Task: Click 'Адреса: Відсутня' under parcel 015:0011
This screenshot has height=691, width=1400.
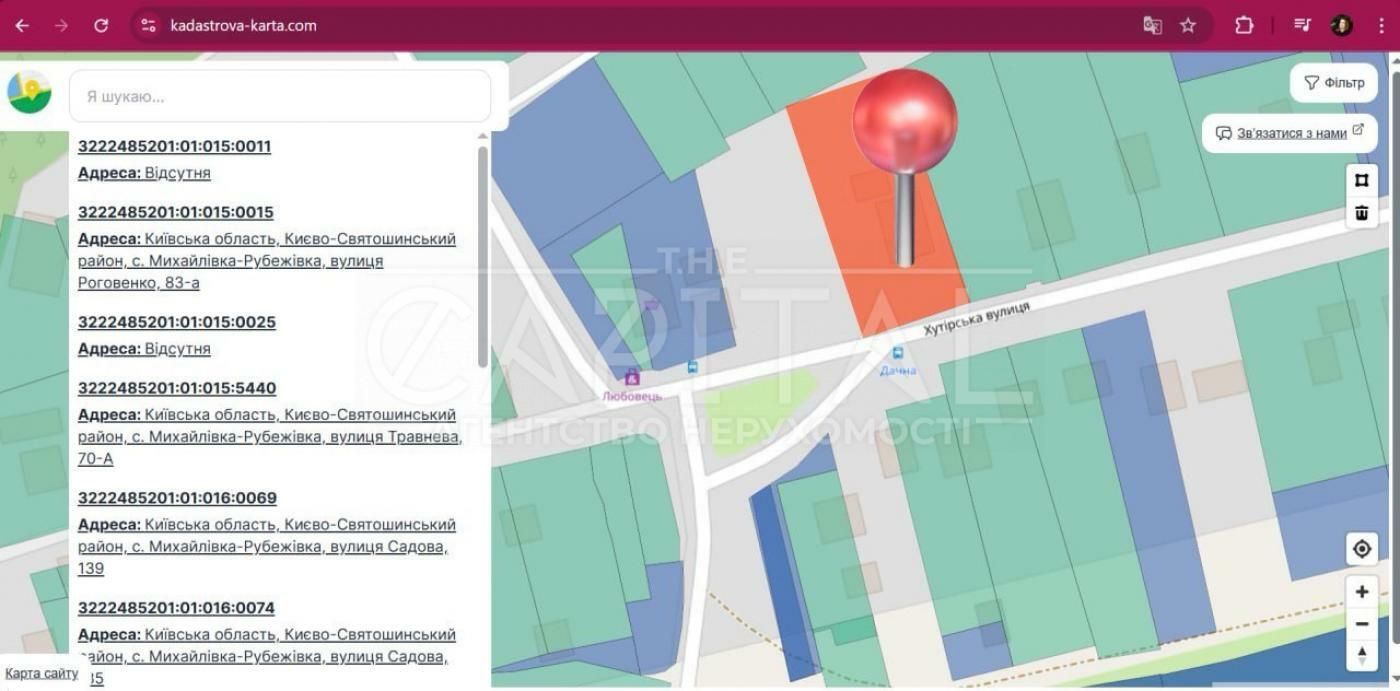Action: 144,173
